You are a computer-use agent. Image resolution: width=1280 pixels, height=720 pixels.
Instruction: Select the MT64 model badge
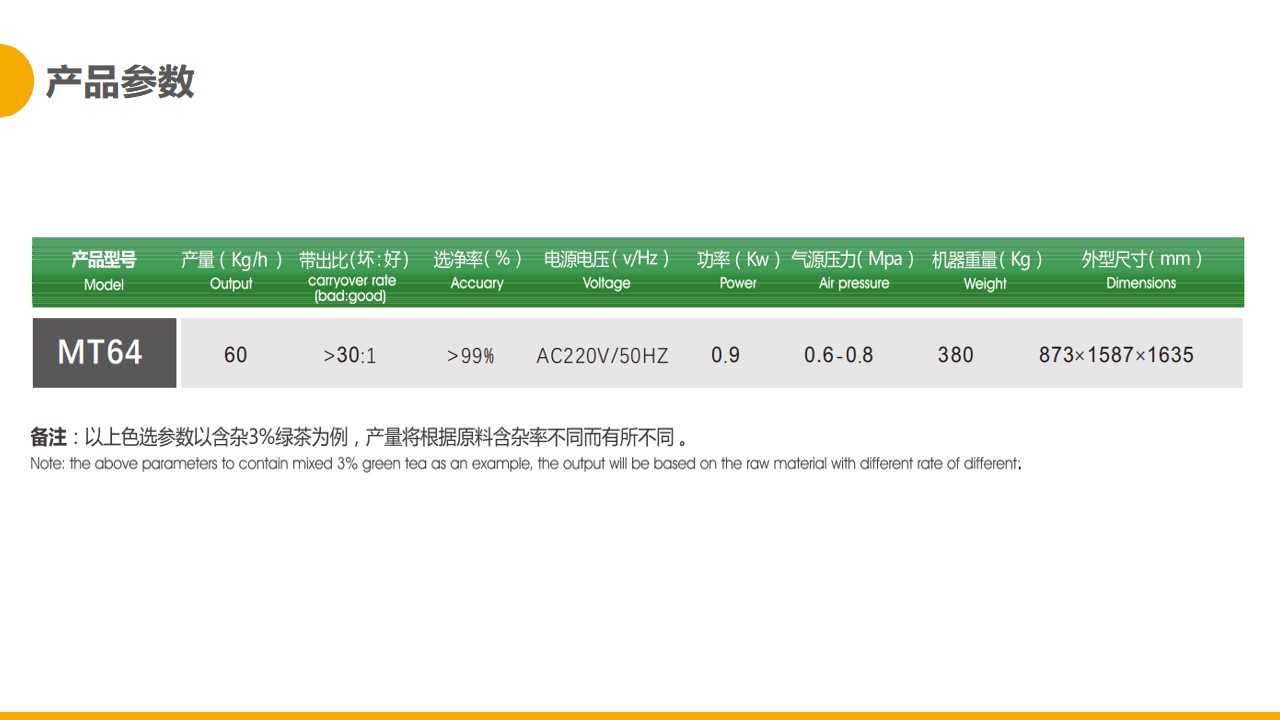click(104, 352)
